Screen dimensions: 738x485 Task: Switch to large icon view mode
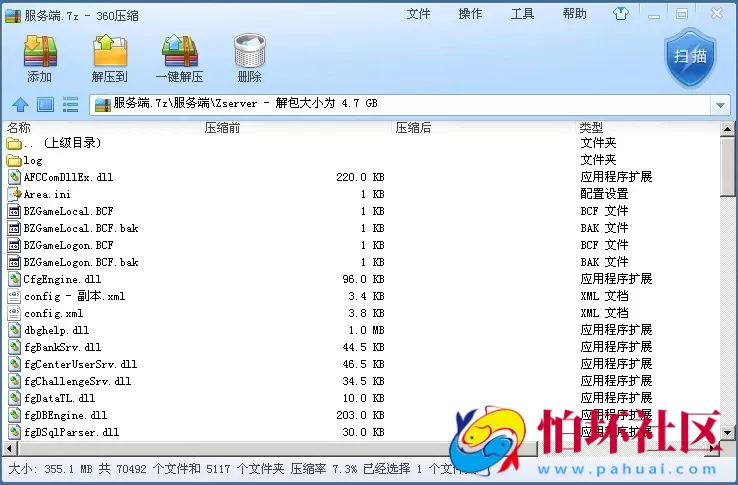pos(45,104)
